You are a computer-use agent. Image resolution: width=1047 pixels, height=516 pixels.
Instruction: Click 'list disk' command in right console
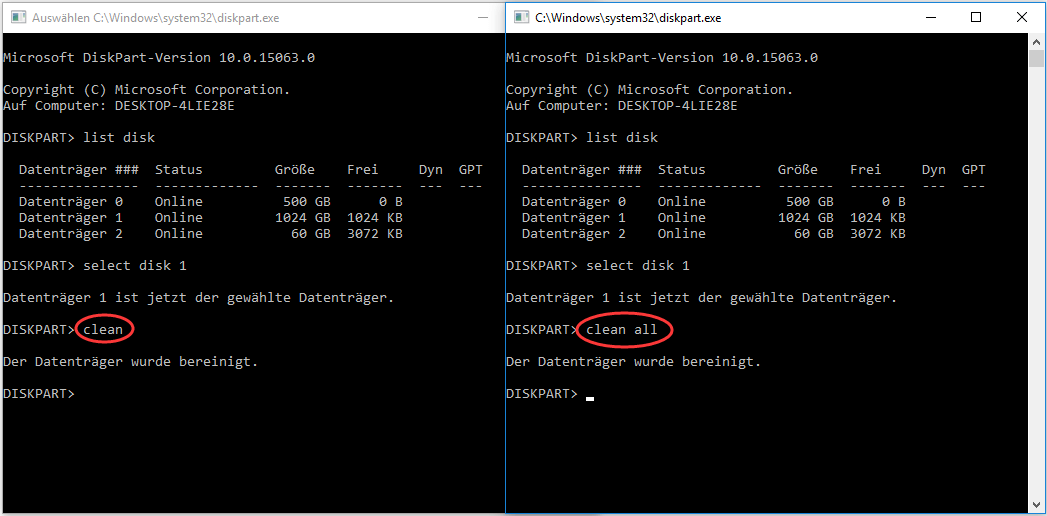(x=622, y=137)
